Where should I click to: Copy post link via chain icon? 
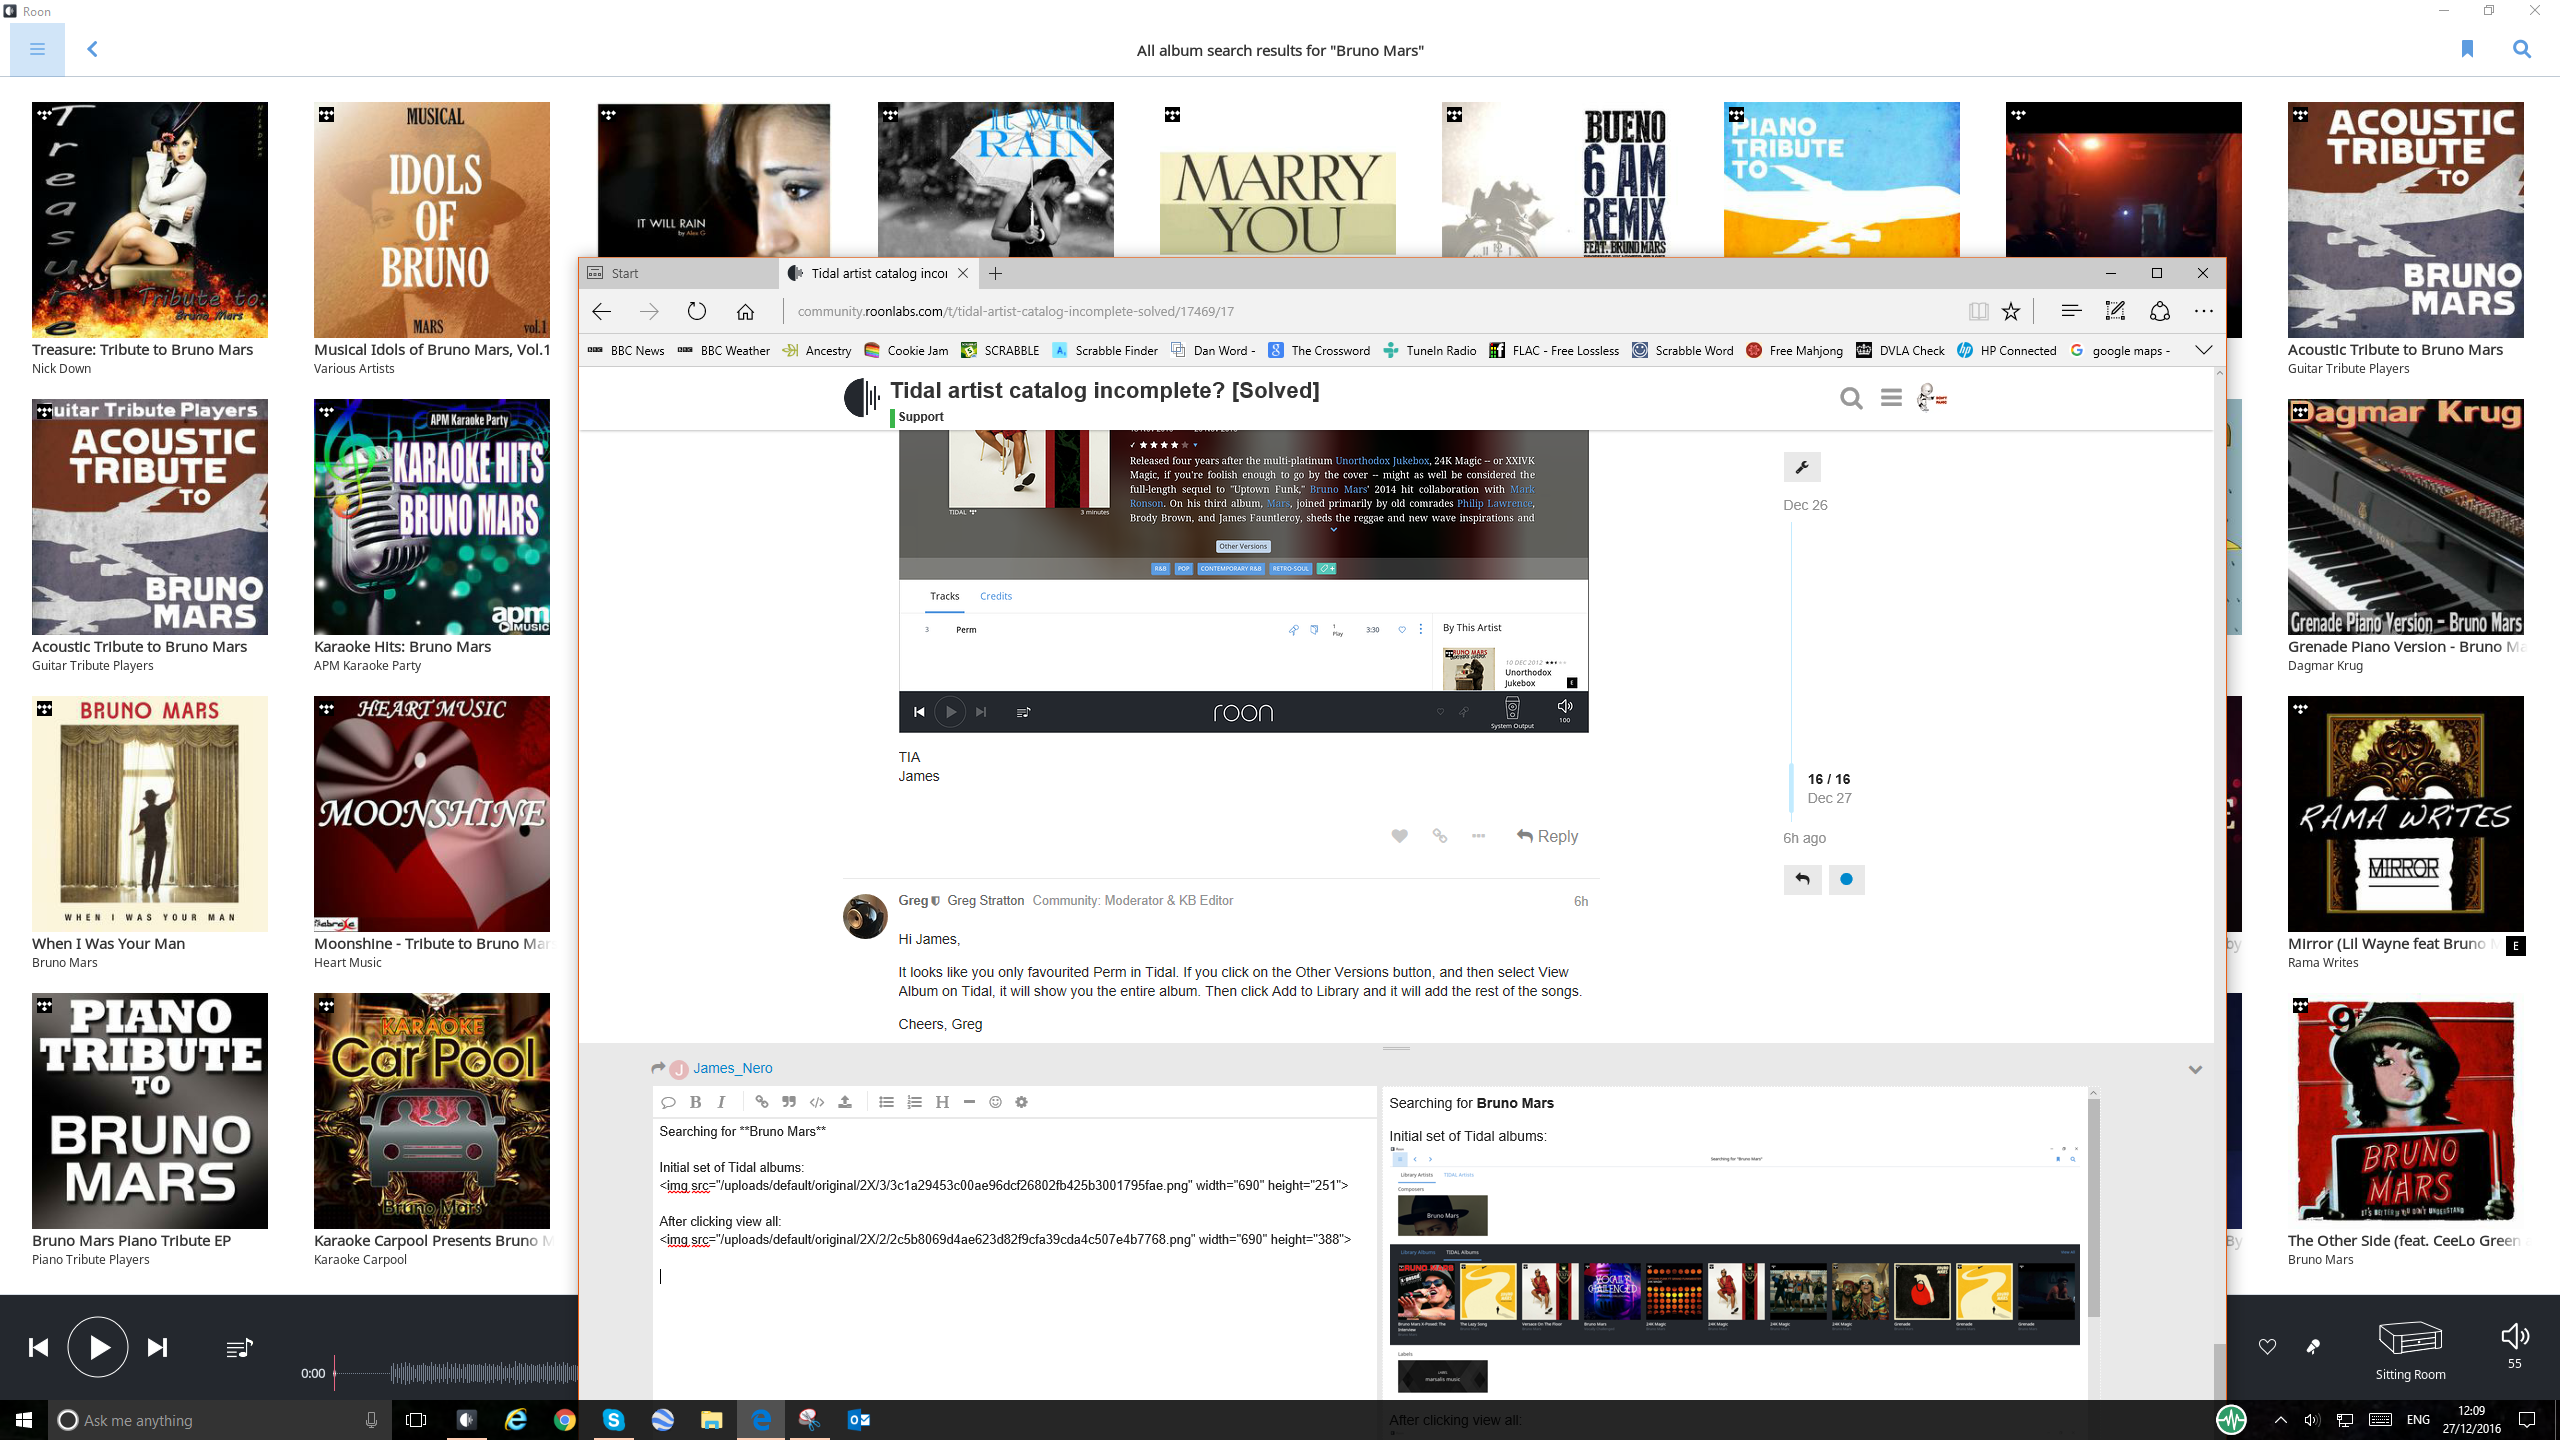[1439, 836]
